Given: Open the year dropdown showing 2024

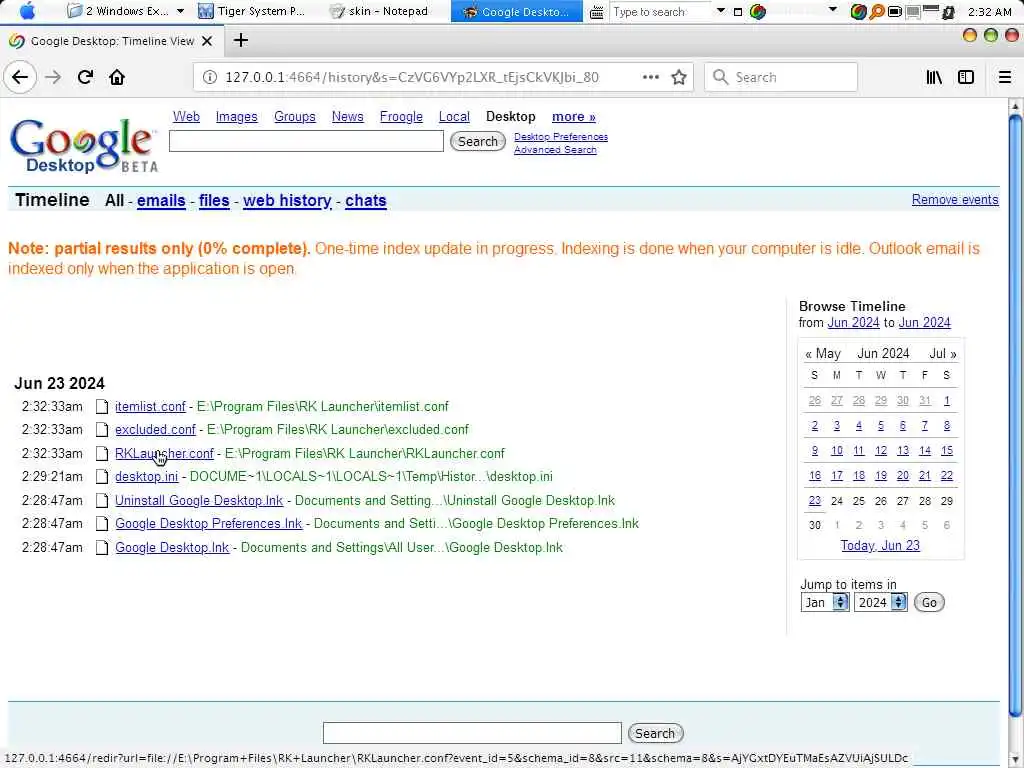Looking at the screenshot, I should 880,602.
